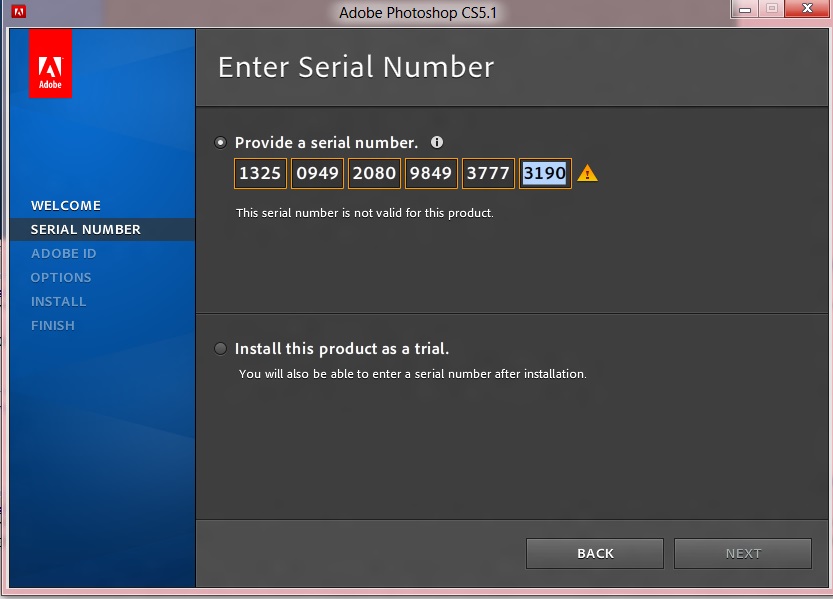833x599 pixels.
Task: Click the invalid serial number error message
Action: coord(364,213)
